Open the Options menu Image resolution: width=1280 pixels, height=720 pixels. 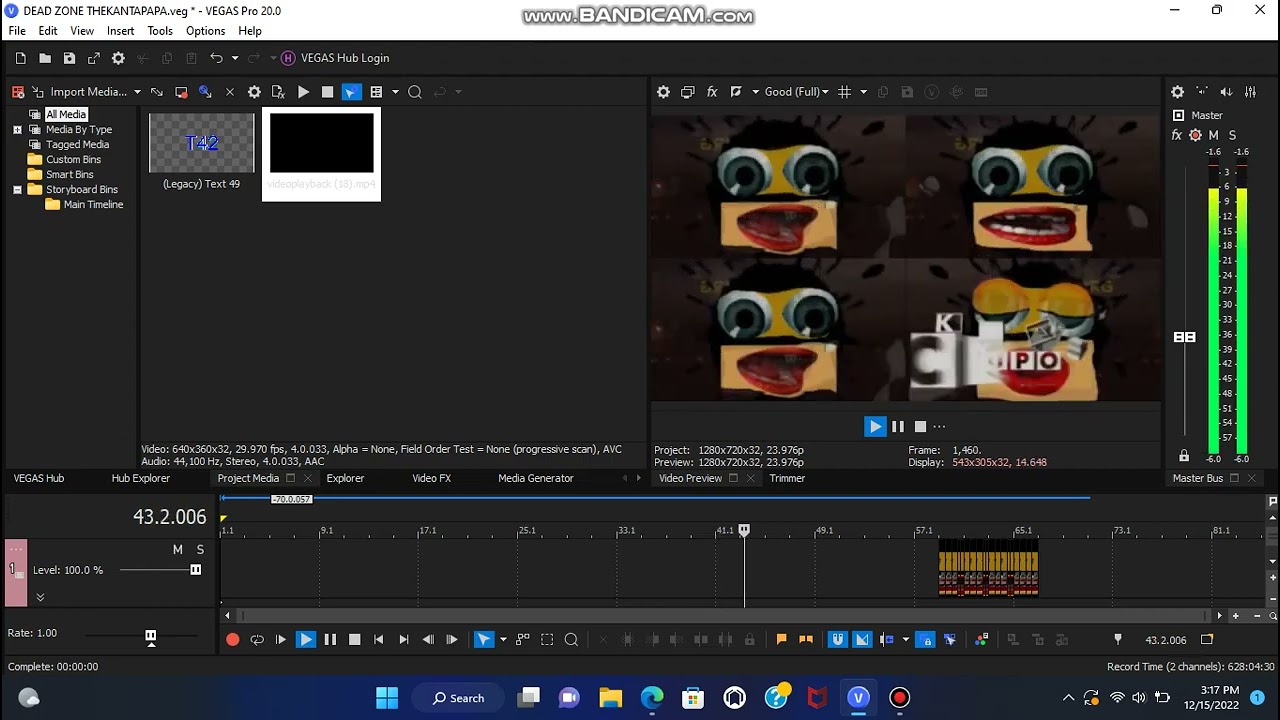205,31
